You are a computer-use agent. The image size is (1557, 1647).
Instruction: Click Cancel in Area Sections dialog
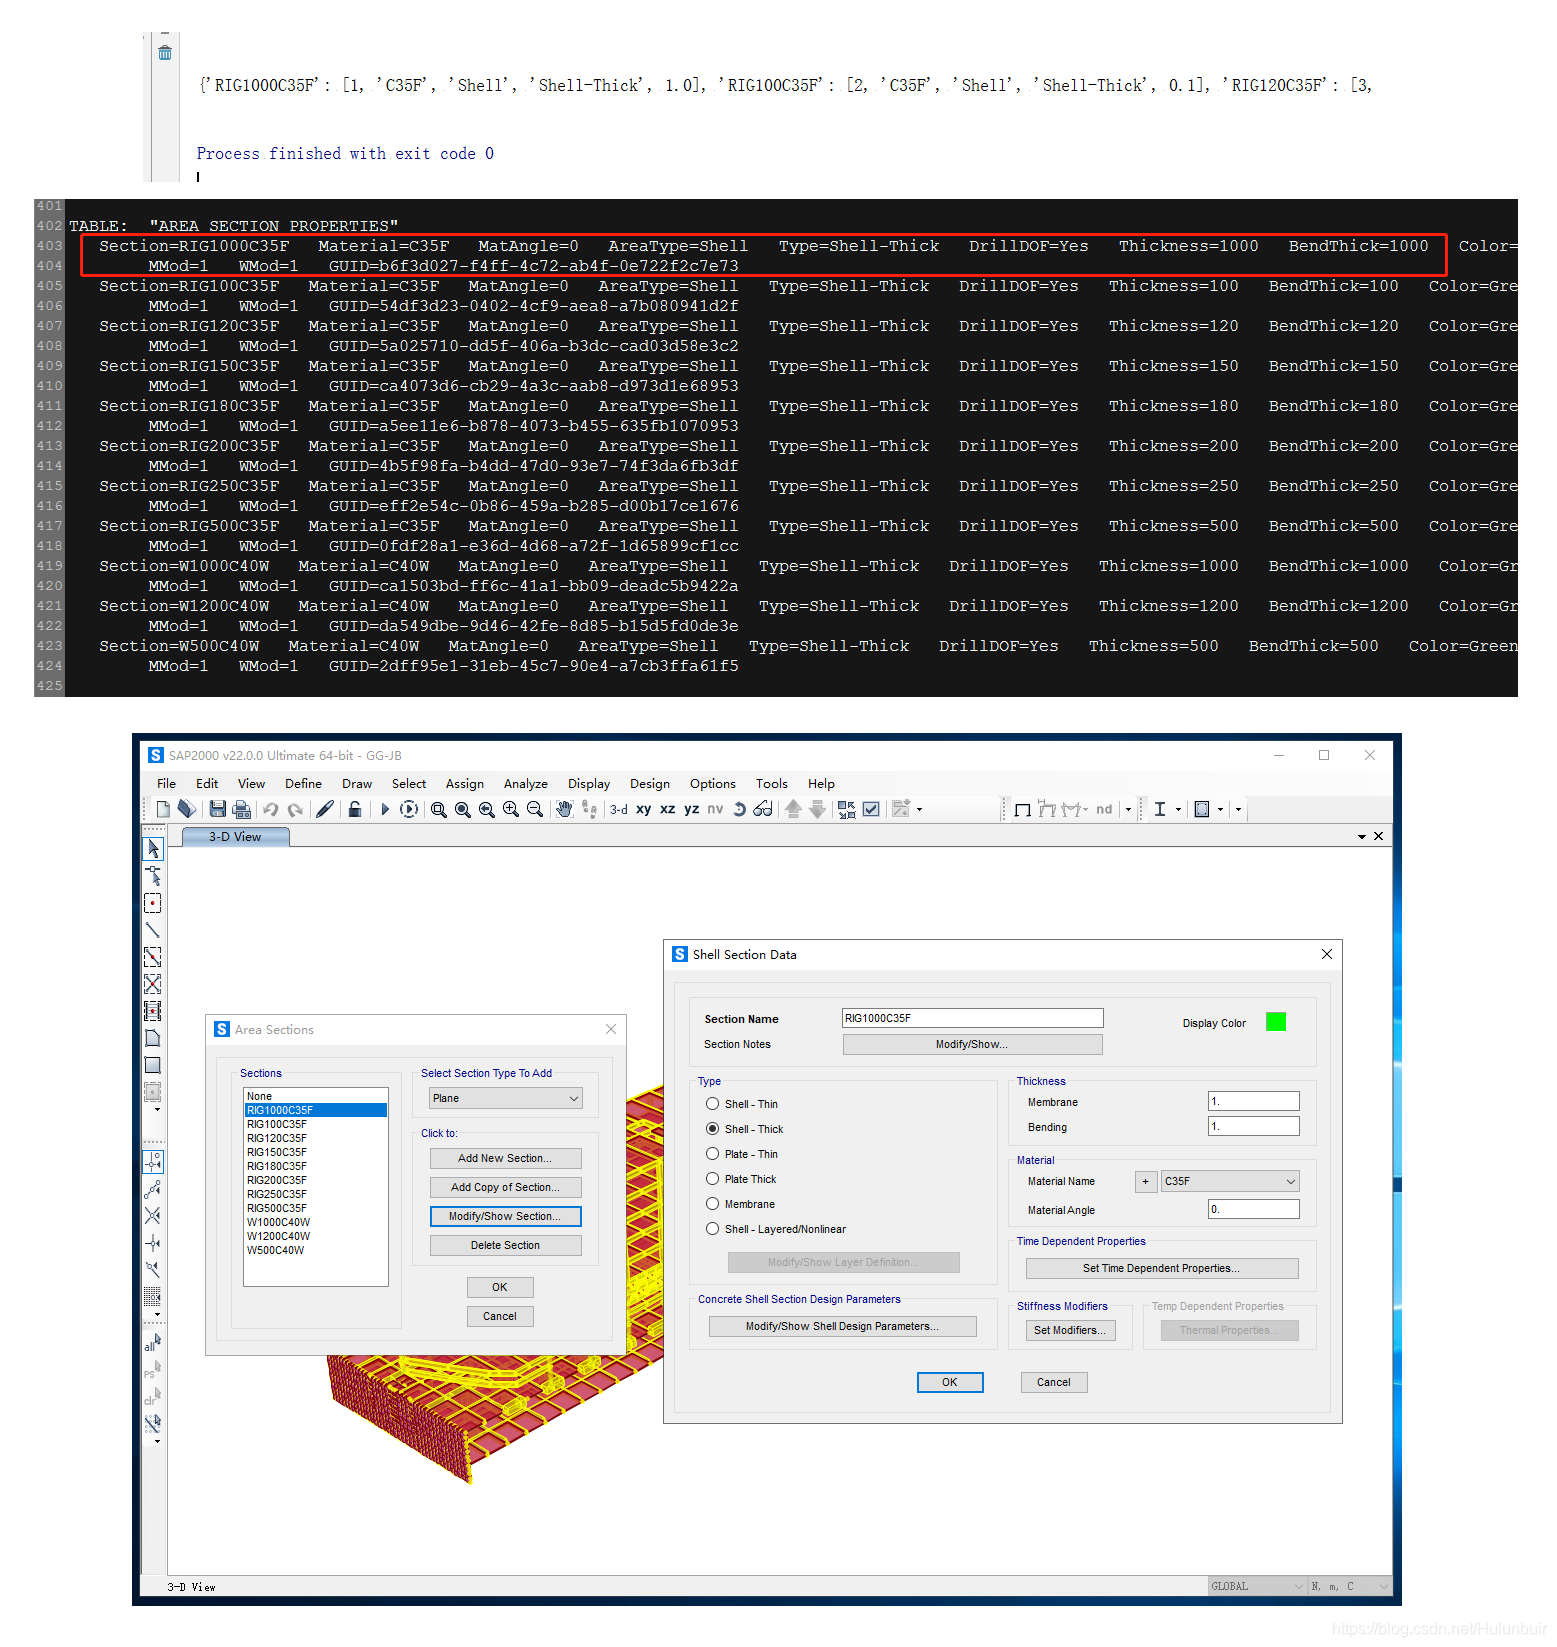[500, 1316]
